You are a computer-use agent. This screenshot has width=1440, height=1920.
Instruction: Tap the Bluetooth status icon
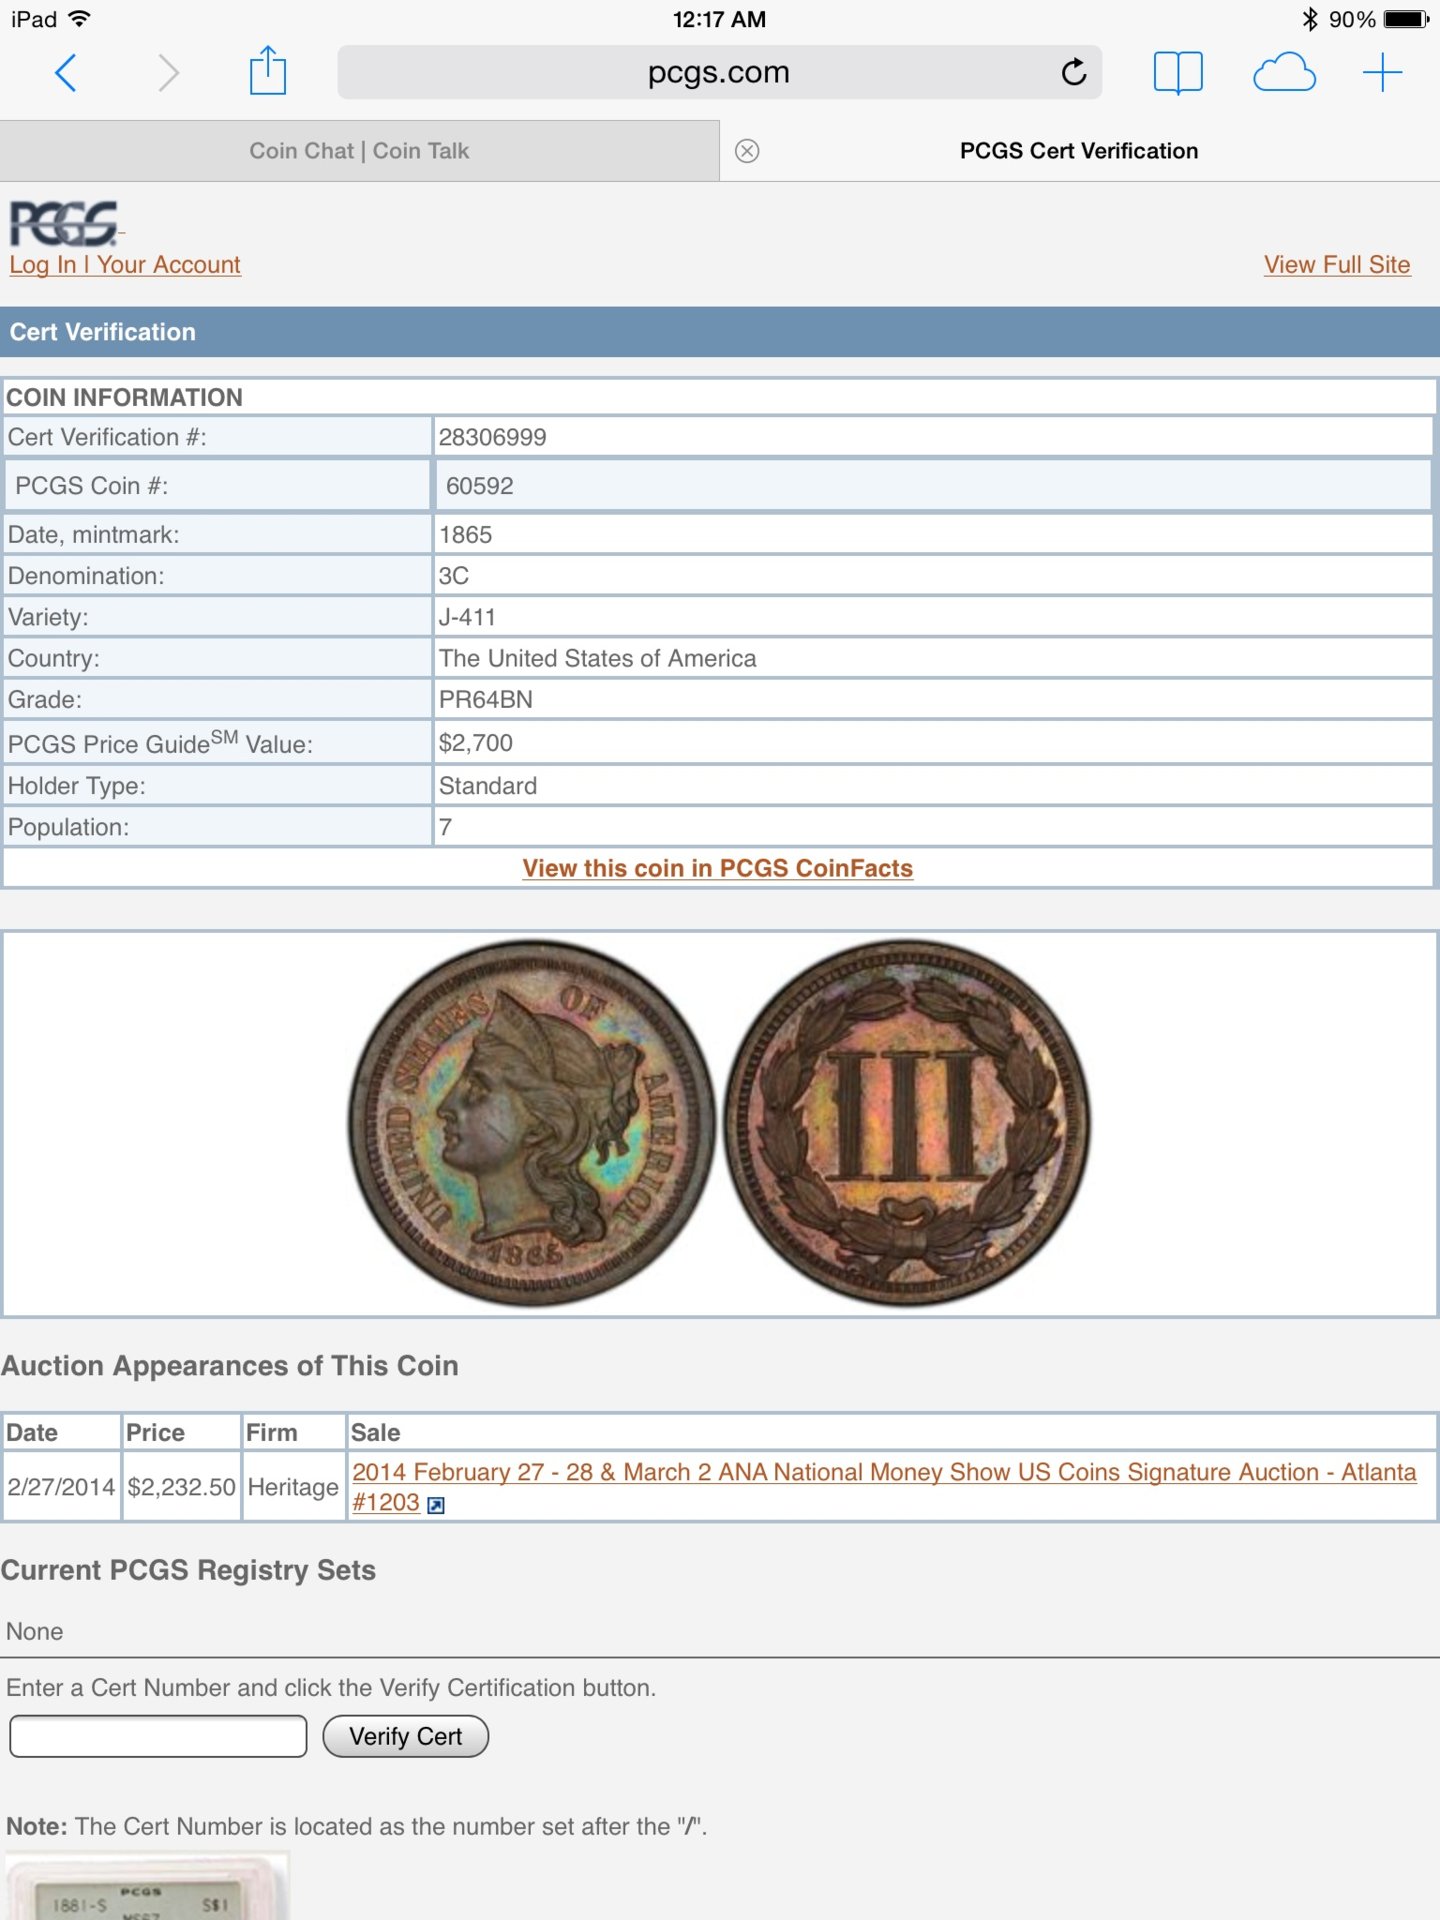(x=1310, y=19)
